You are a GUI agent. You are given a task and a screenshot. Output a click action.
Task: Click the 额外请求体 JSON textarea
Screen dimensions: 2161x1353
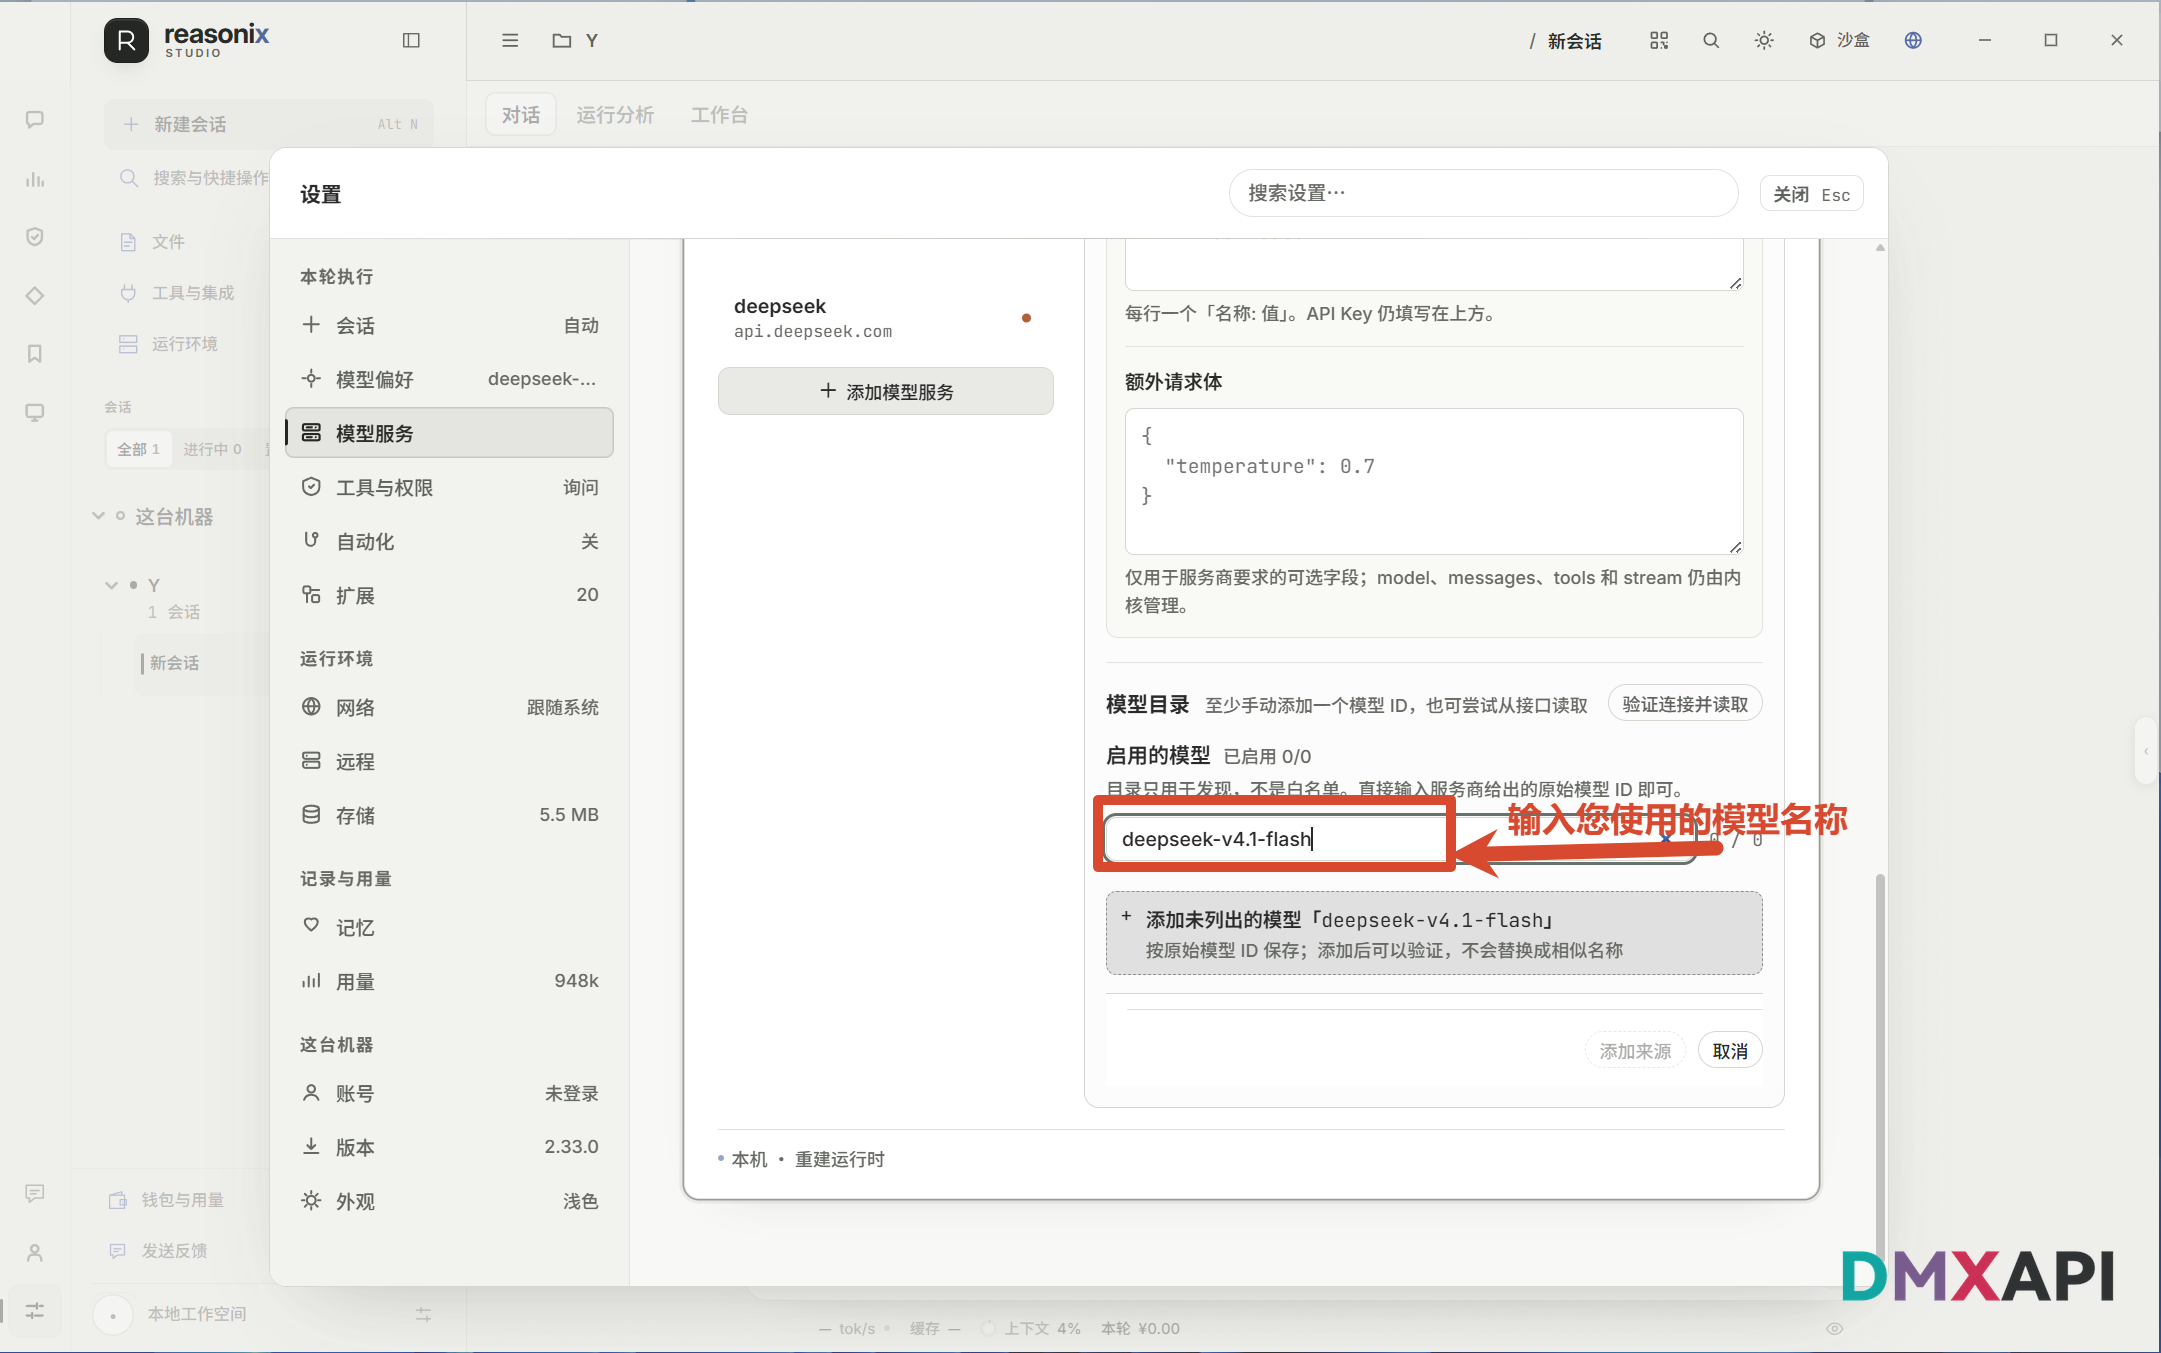pos(1434,481)
